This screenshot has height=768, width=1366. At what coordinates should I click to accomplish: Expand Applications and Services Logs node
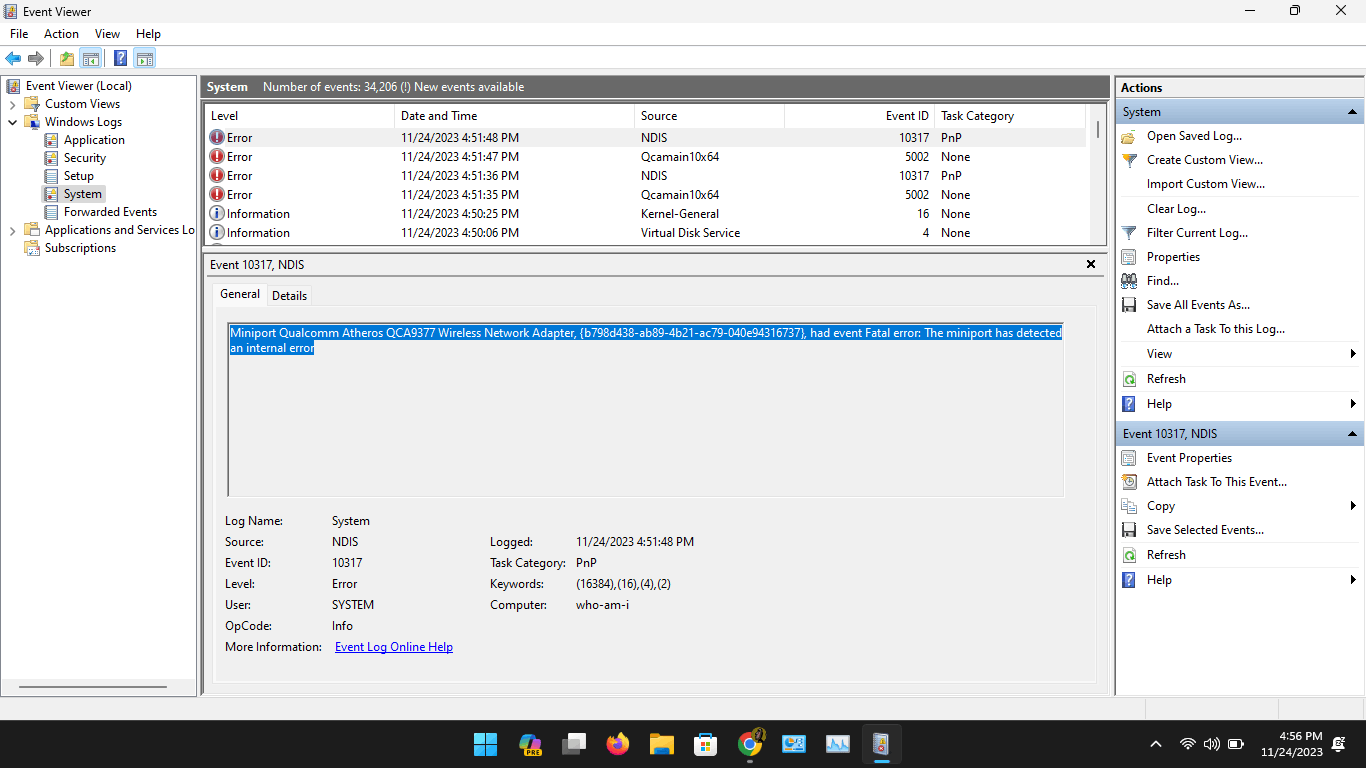[12, 230]
